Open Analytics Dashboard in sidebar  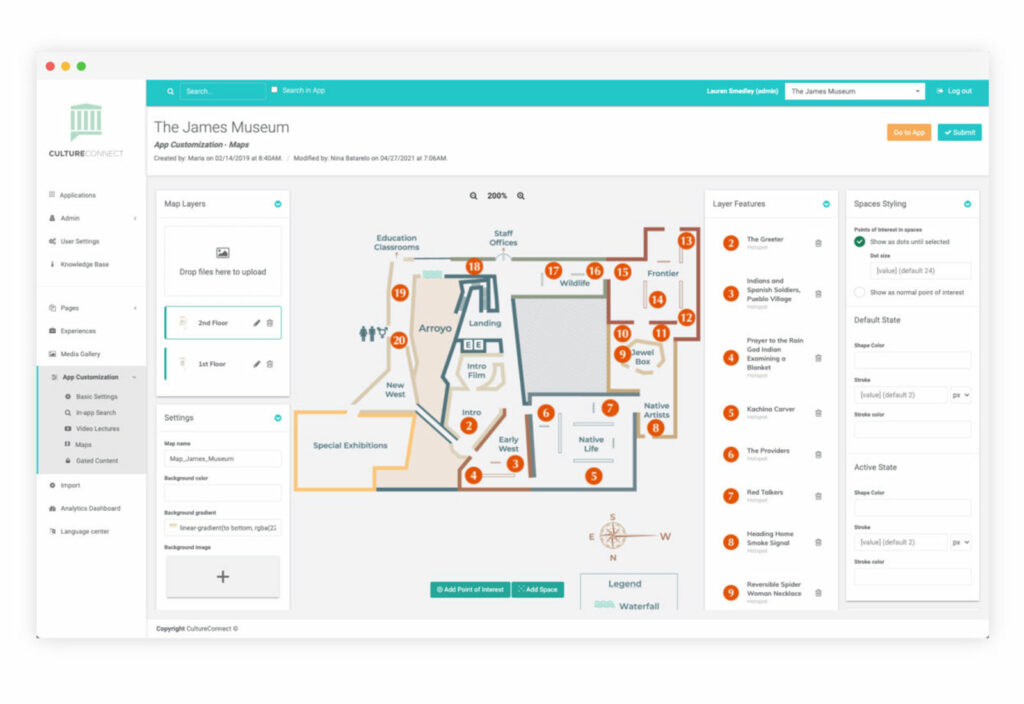90,508
